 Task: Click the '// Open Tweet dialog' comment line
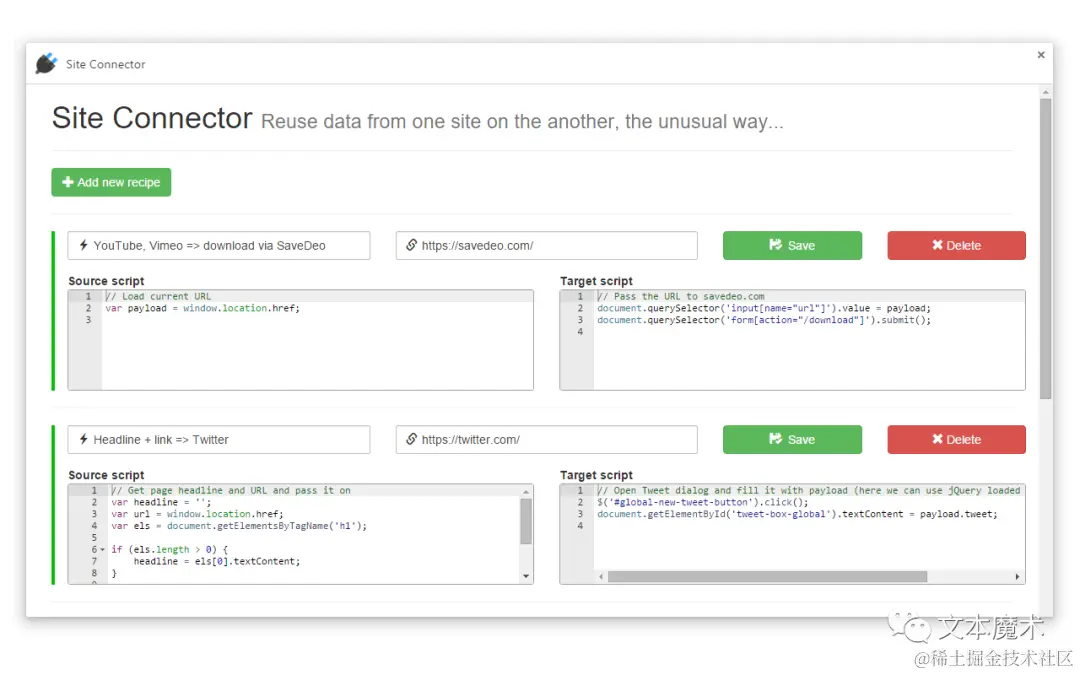pyautogui.click(x=809, y=490)
